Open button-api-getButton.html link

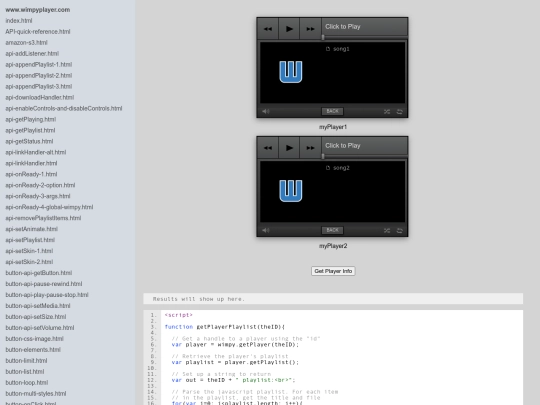[x=39, y=273]
